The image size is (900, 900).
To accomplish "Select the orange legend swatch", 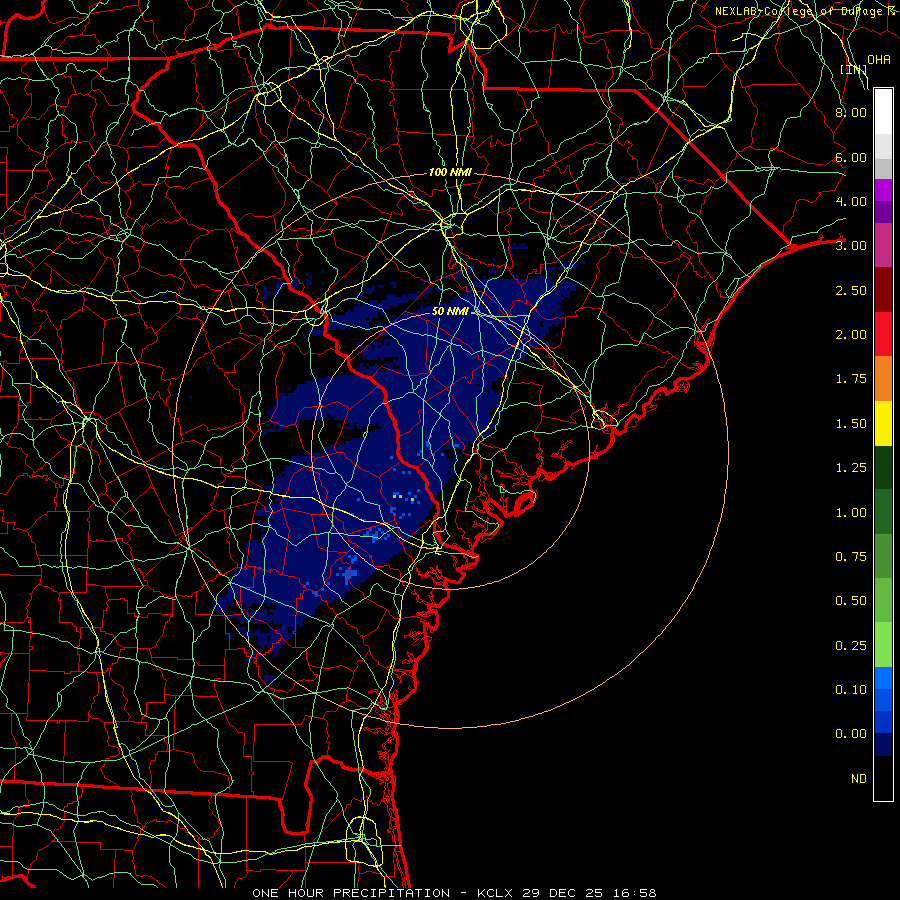I will (883, 378).
